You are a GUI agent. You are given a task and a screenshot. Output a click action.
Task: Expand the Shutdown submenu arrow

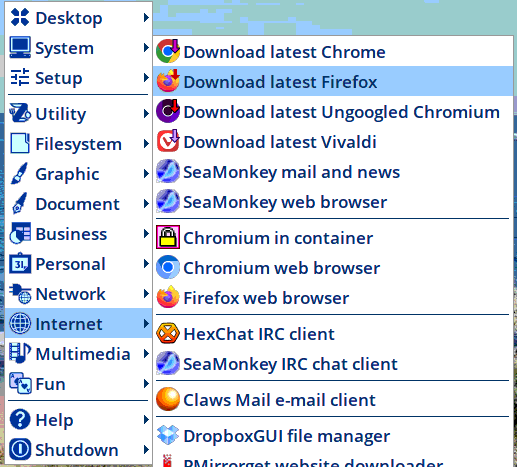[146, 449]
